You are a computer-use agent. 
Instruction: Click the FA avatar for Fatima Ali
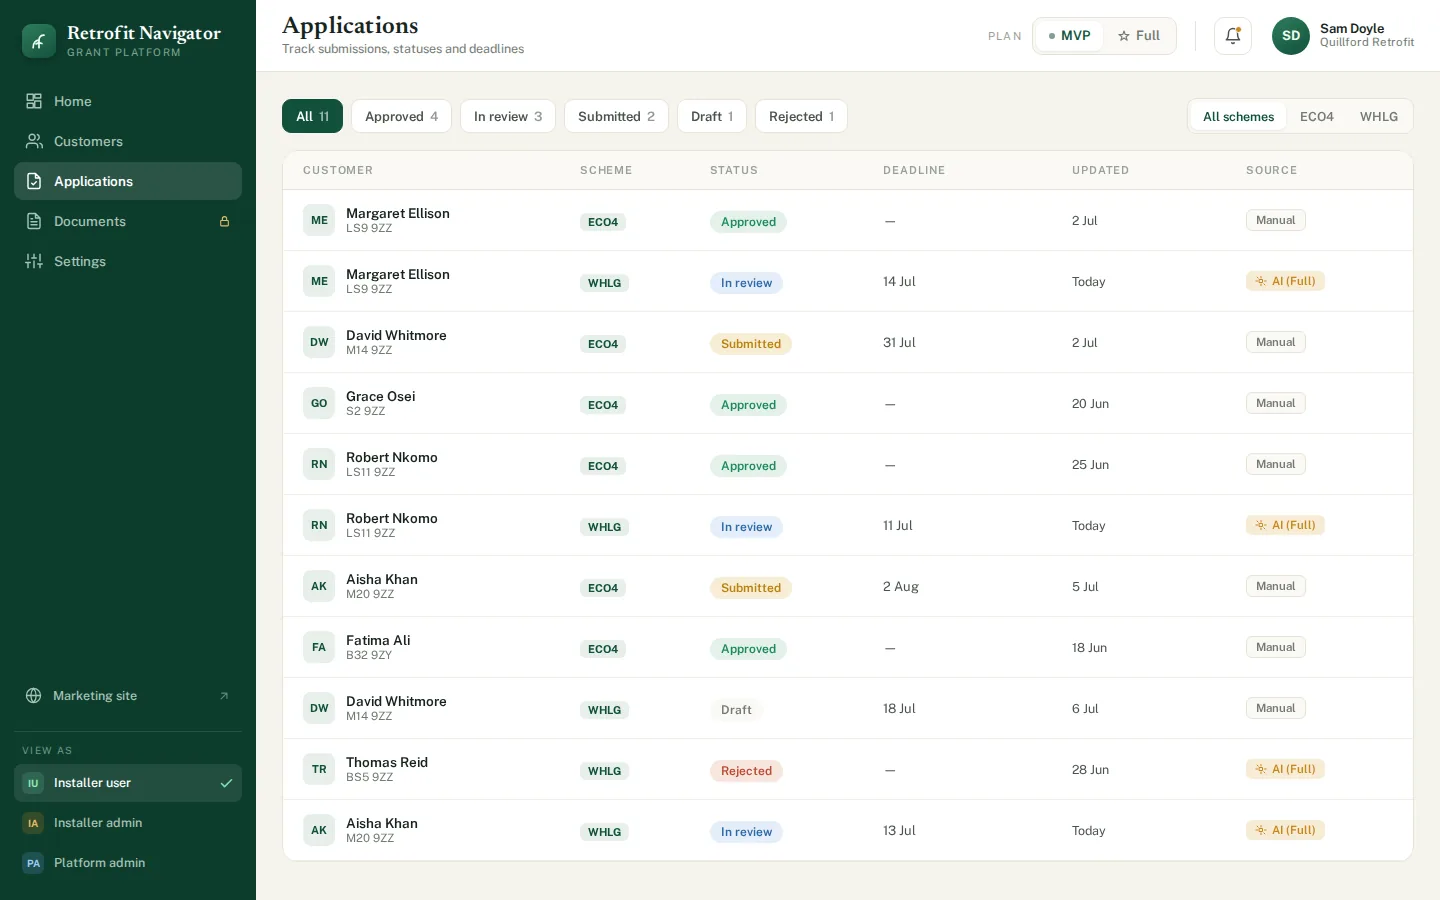319,647
